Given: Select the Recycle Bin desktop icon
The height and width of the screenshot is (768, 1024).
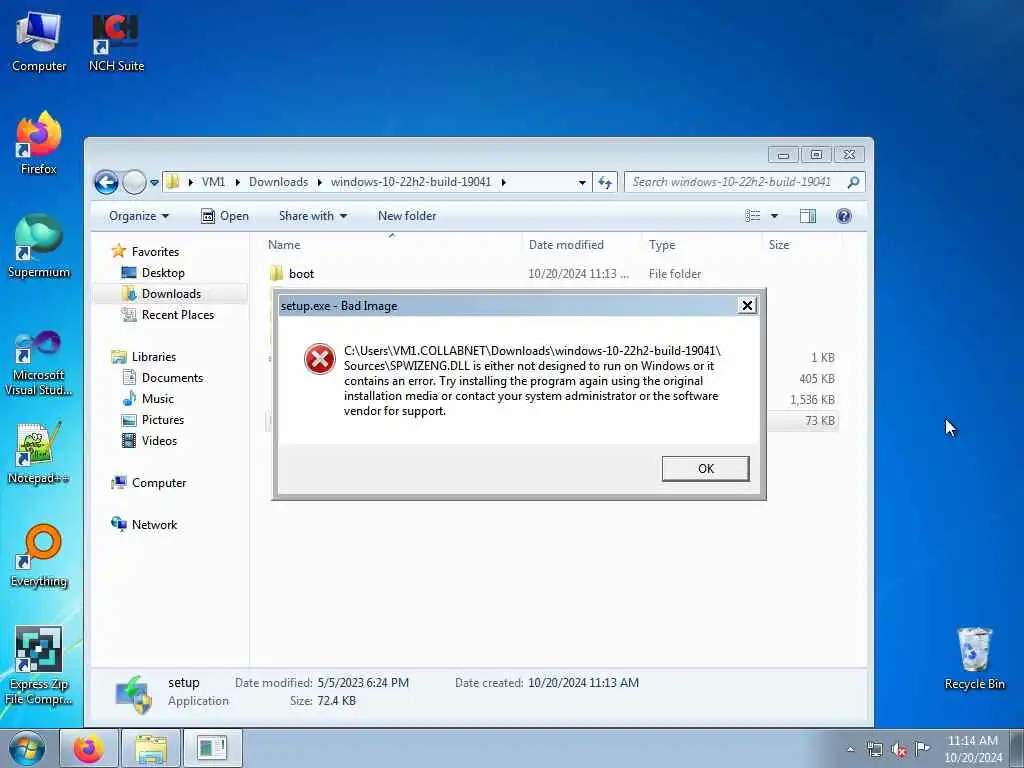Looking at the screenshot, I should pos(974,658).
